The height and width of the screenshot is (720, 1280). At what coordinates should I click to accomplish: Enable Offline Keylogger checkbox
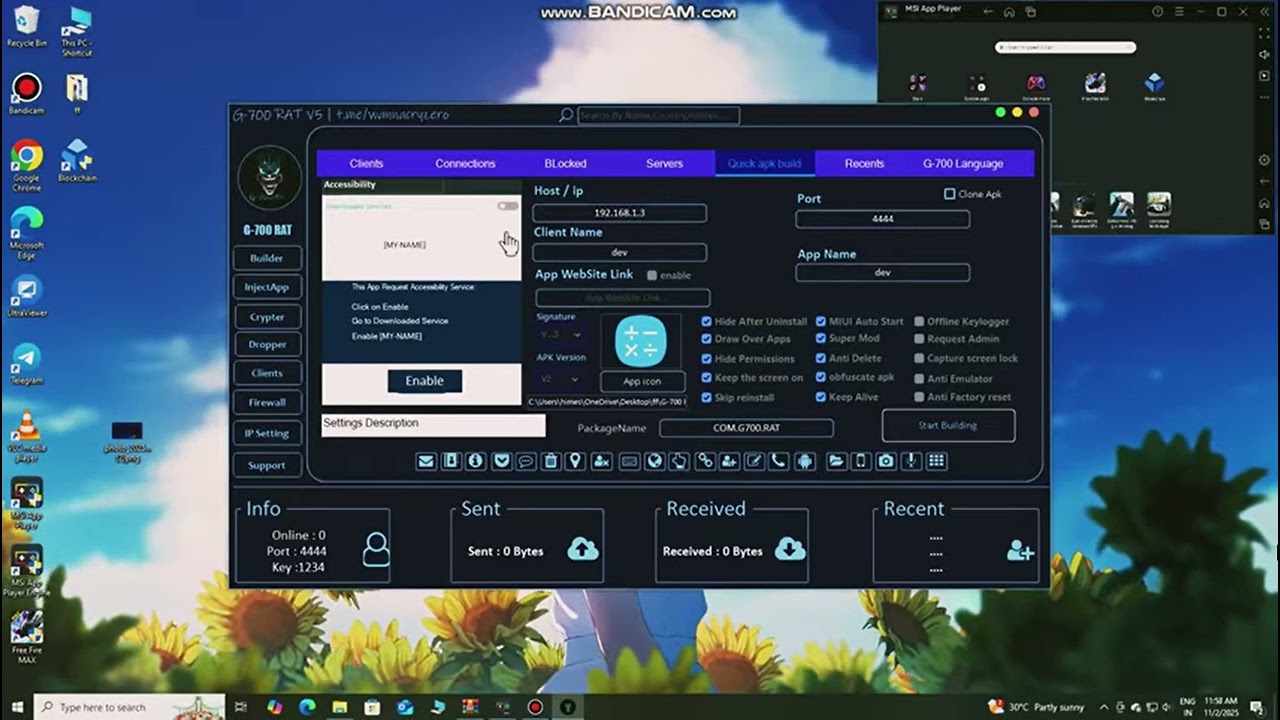(919, 322)
